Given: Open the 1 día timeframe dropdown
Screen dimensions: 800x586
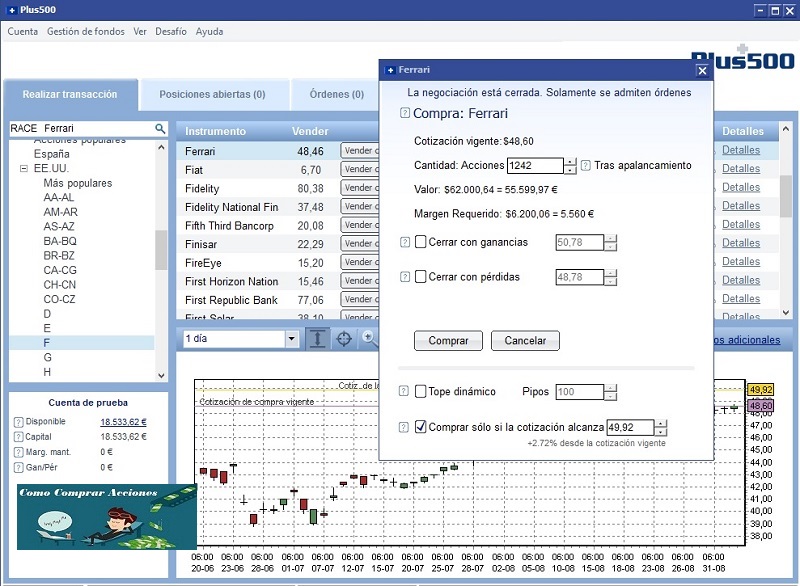Looking at the screenshot, I should (x=291, y=339).
